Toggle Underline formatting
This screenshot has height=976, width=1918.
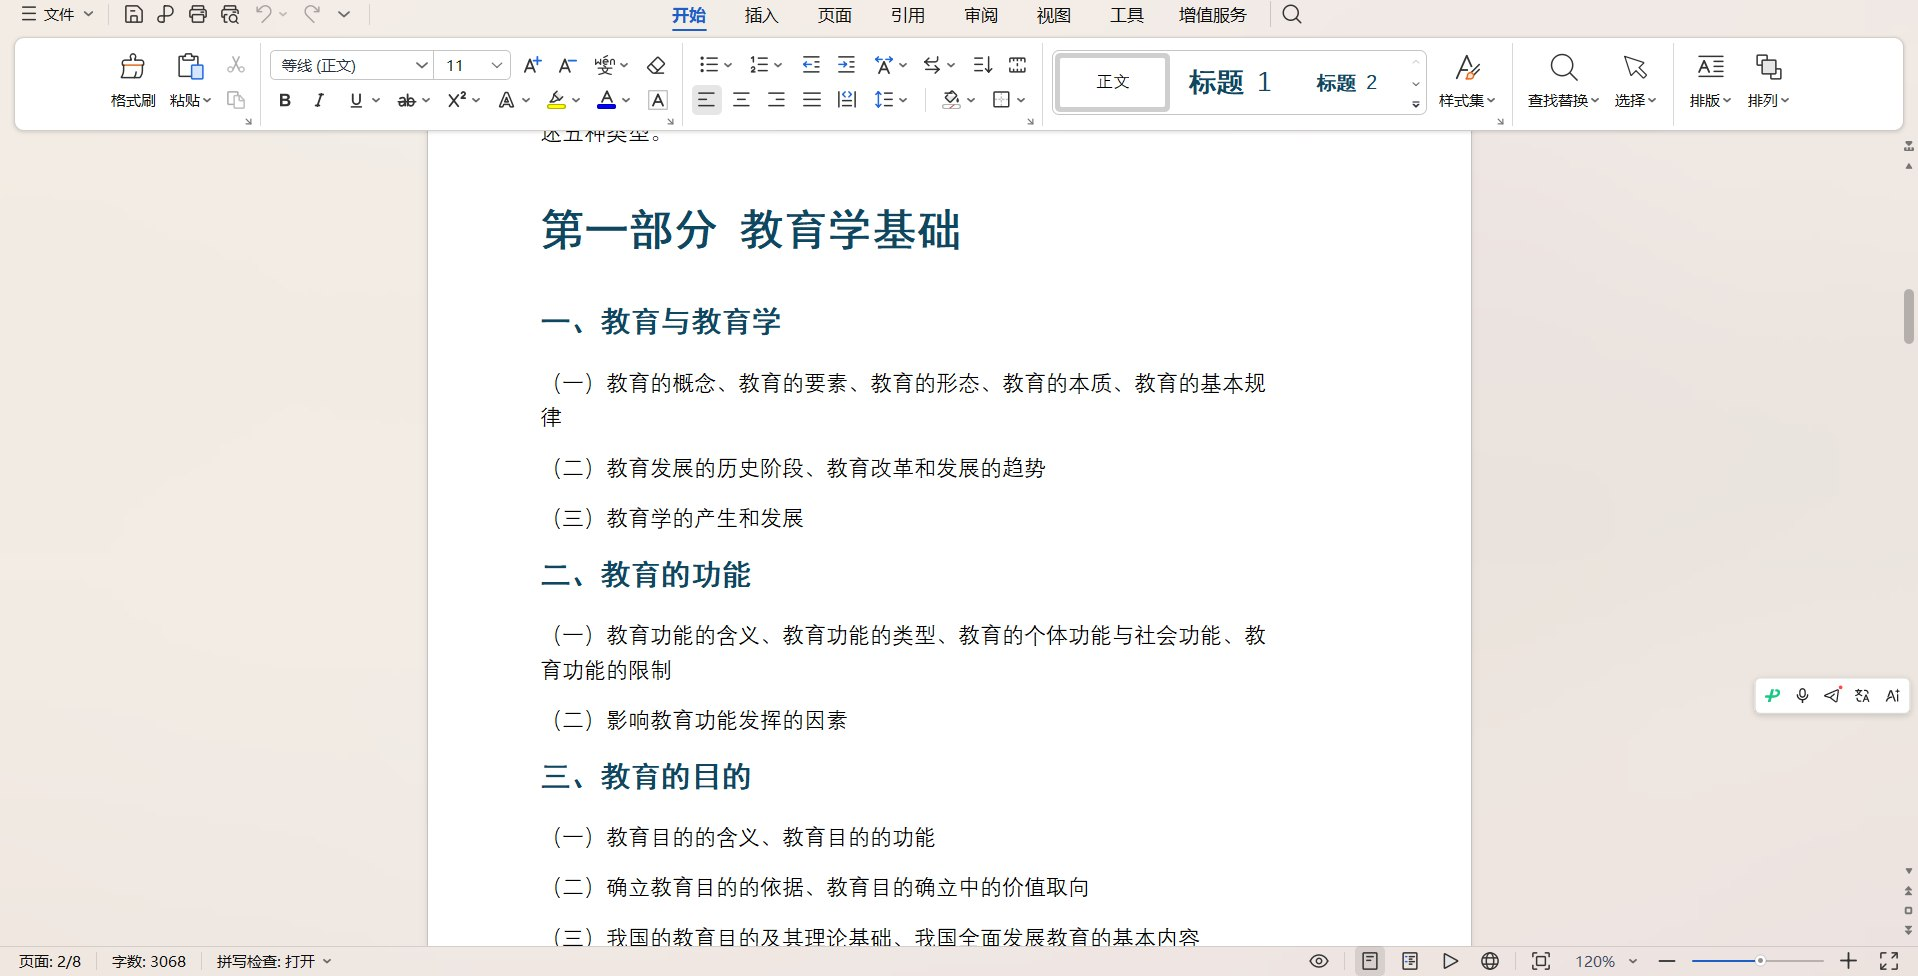356,100
